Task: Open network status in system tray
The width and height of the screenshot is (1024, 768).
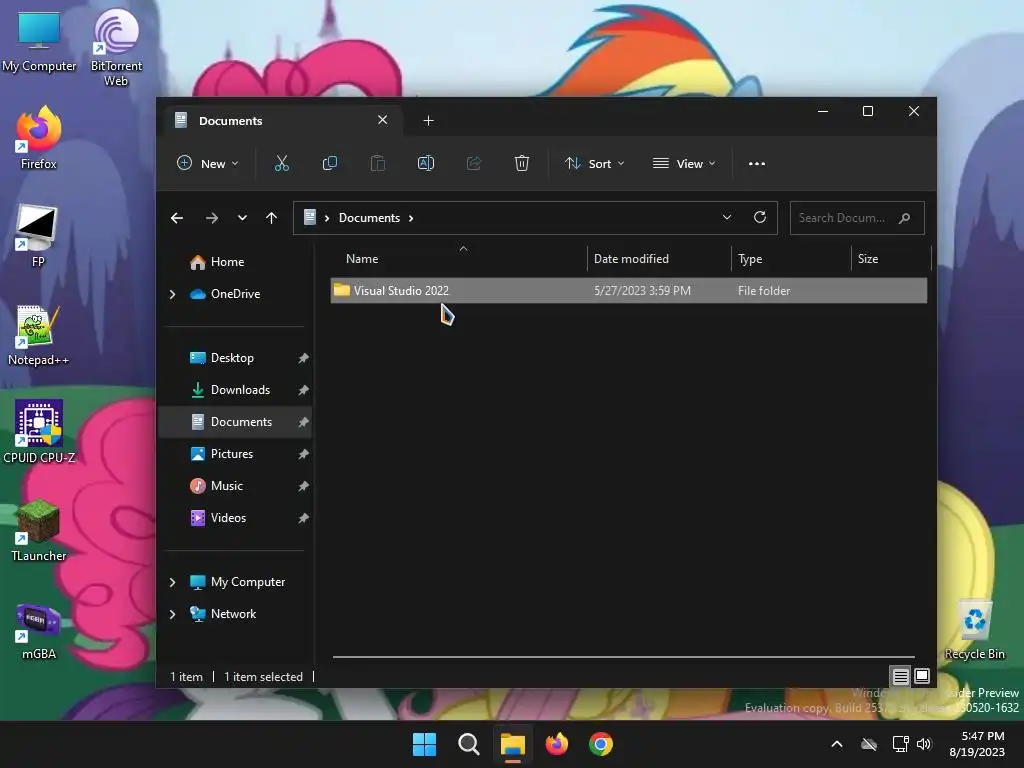Action: tap(900, 744)
